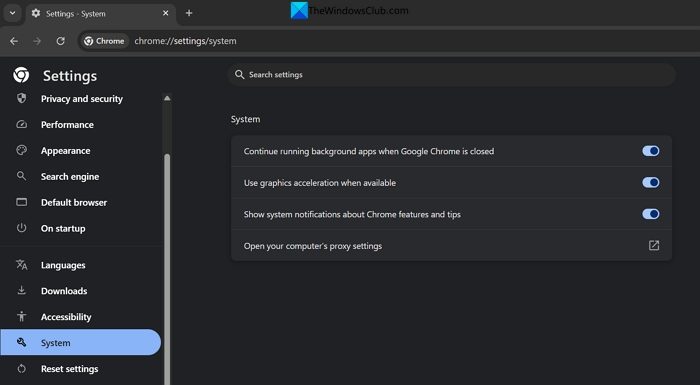The width and height of the screenshot is (700, 385).
Task: Open Accessibility settings
Action: coord(66,317)
